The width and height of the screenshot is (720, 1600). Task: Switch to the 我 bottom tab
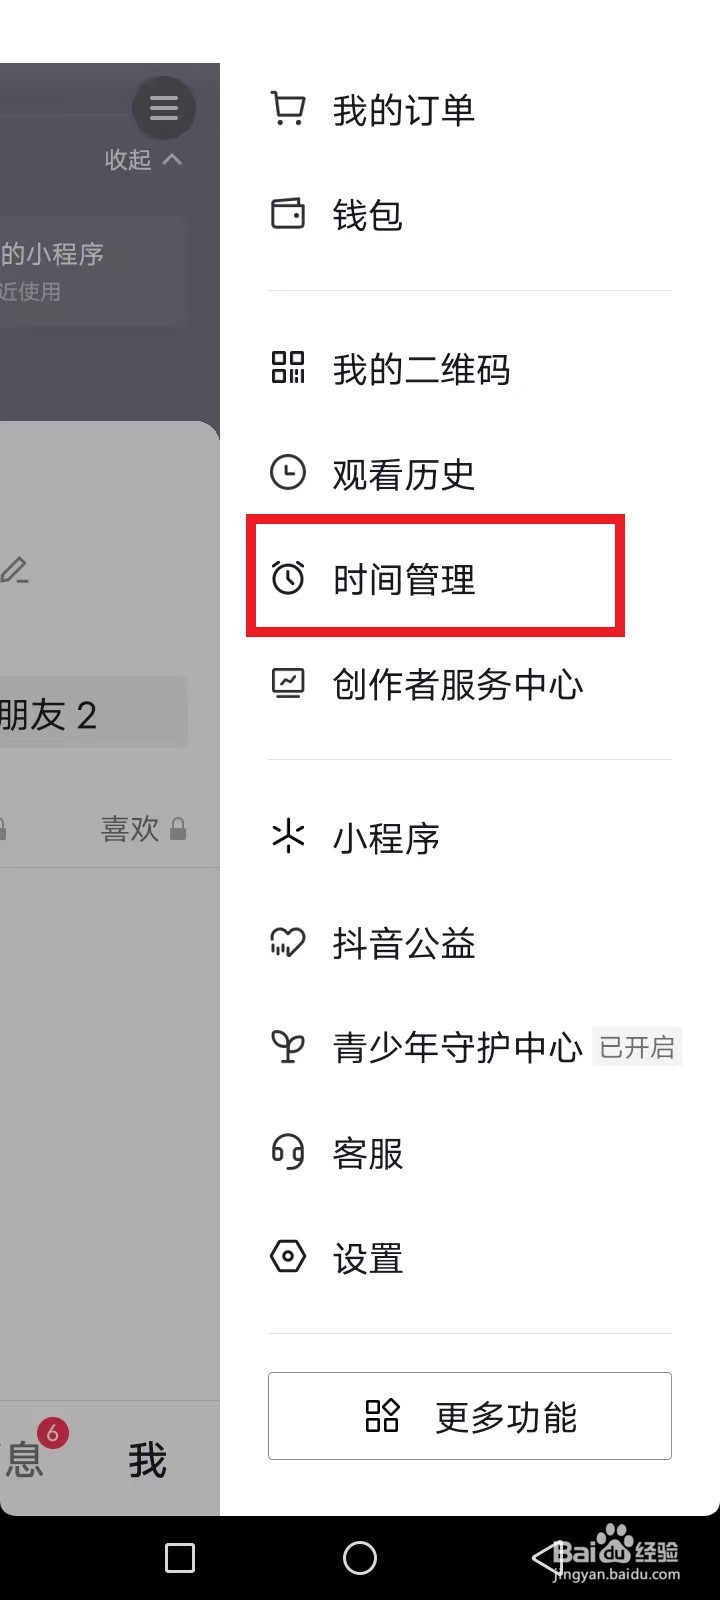pyautogui.click(x=147, y=1461)
